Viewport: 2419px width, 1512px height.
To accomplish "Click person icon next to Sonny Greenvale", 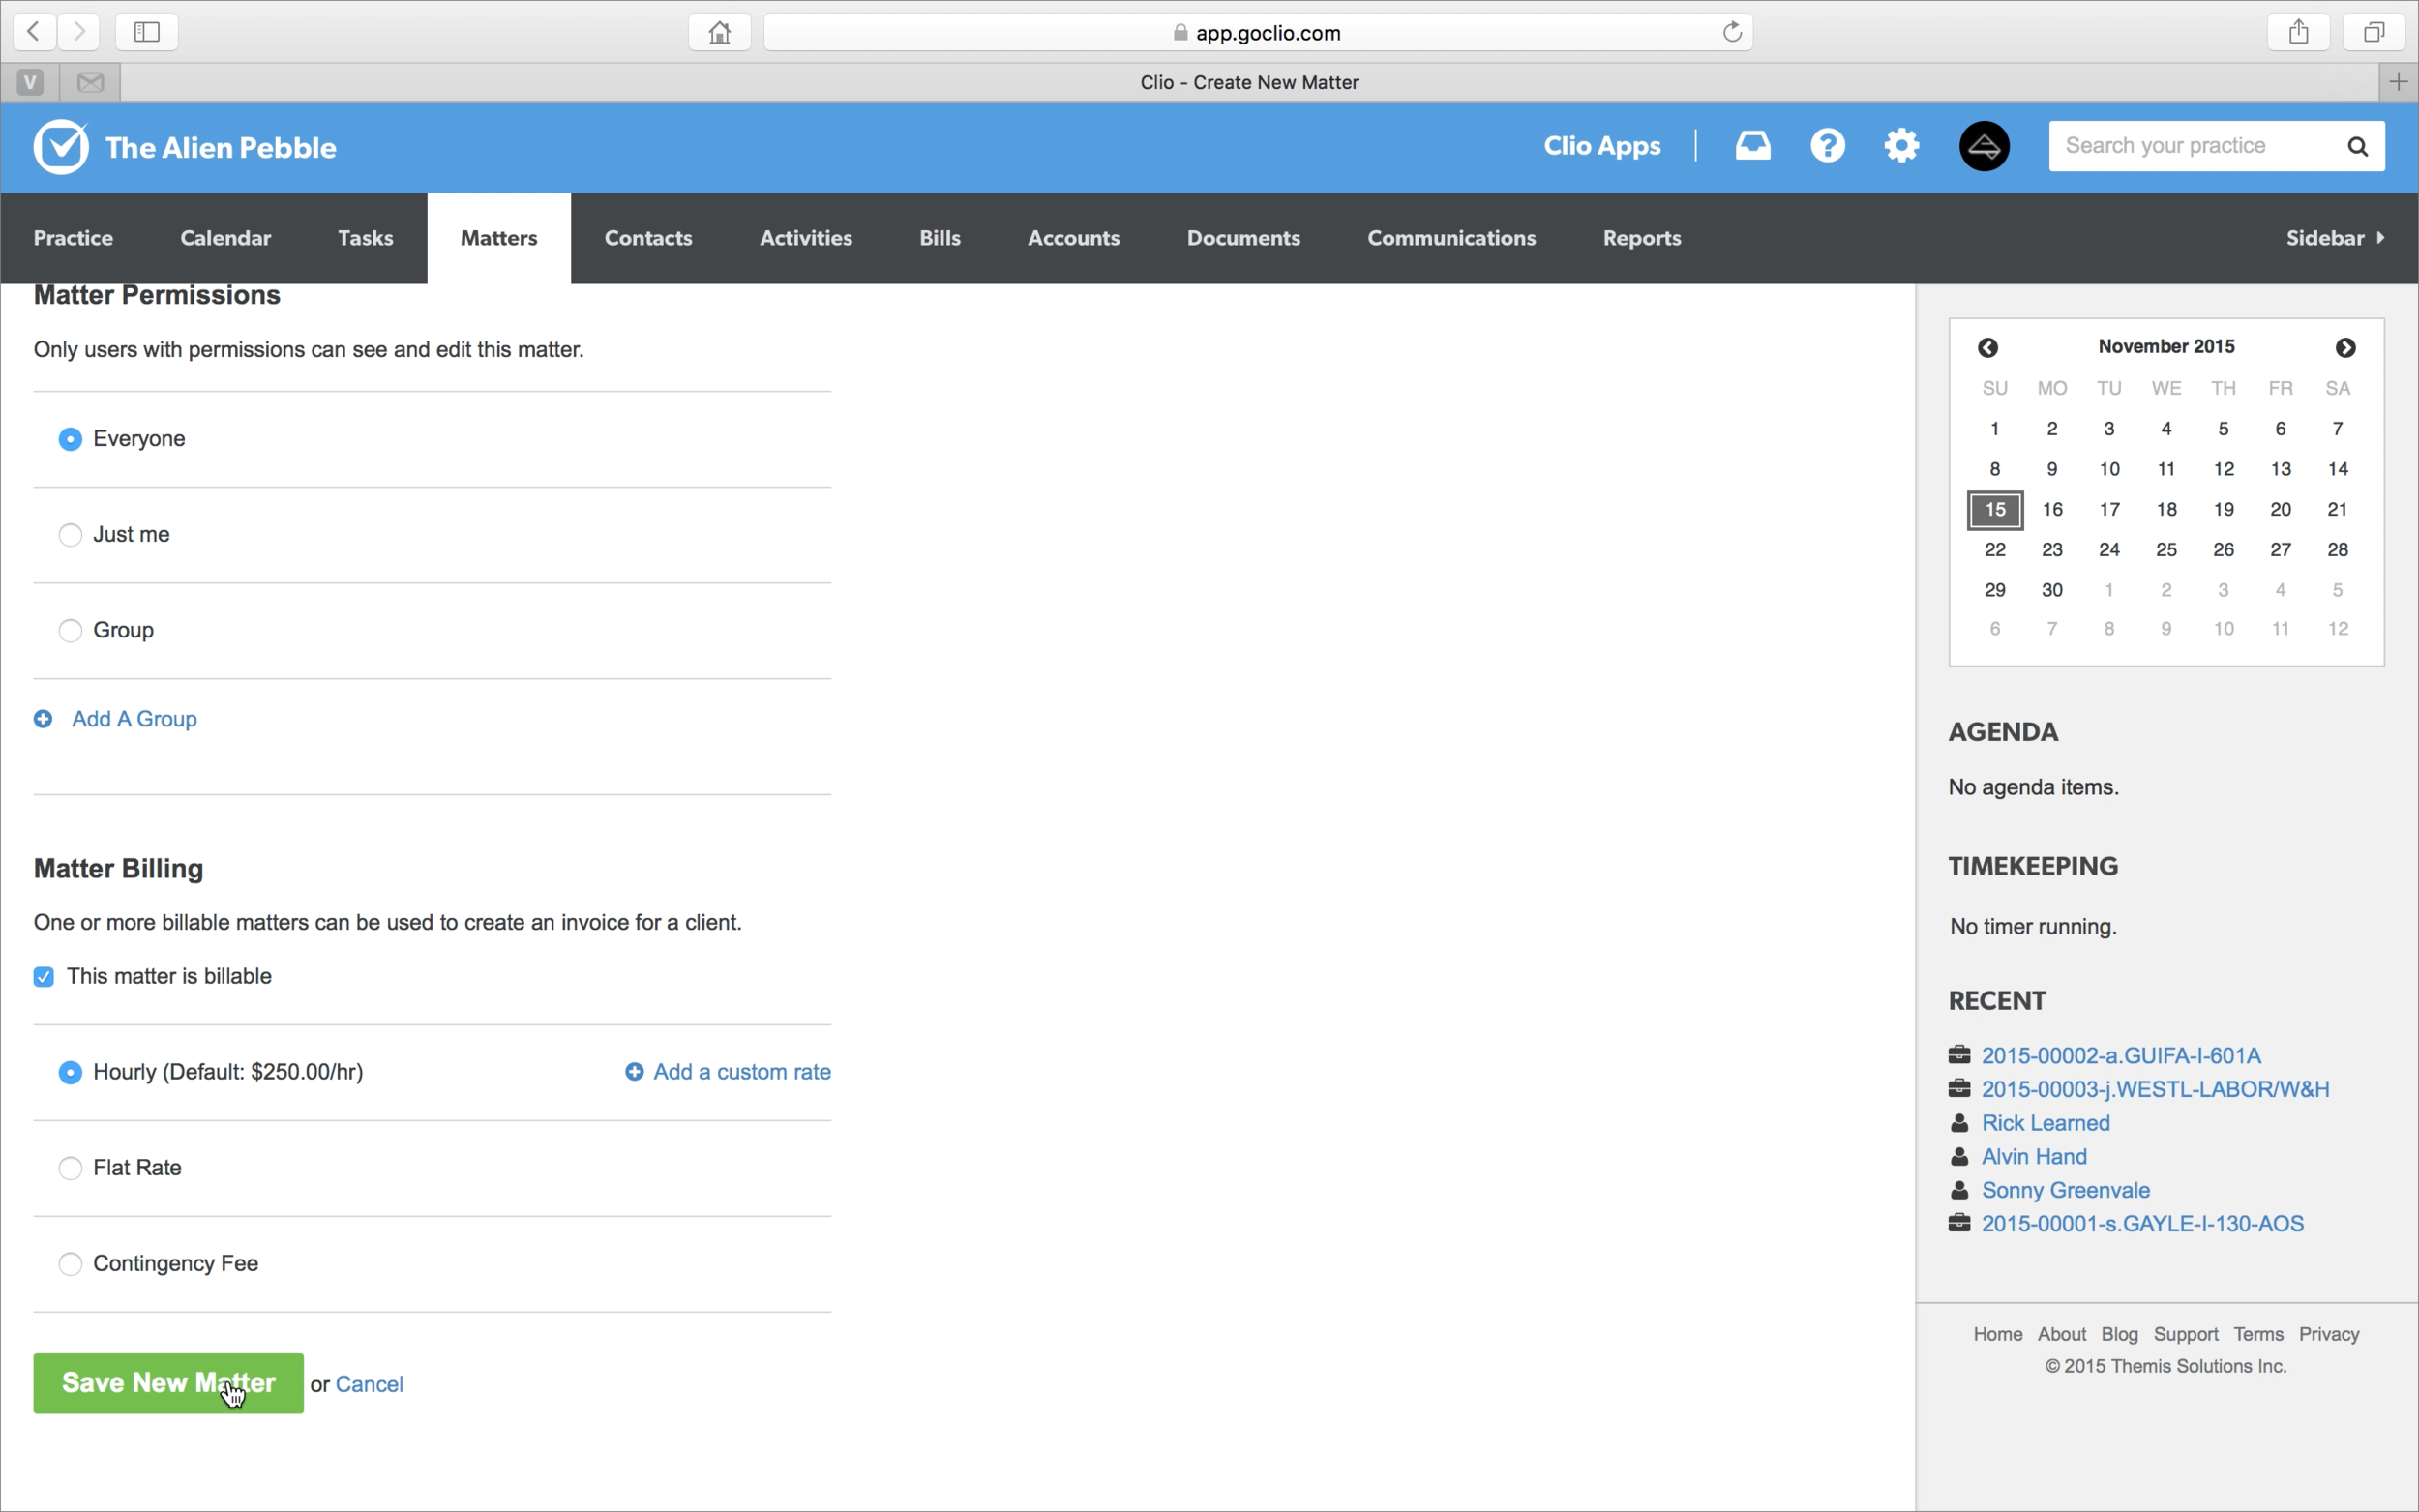I will point(1959,1190).
